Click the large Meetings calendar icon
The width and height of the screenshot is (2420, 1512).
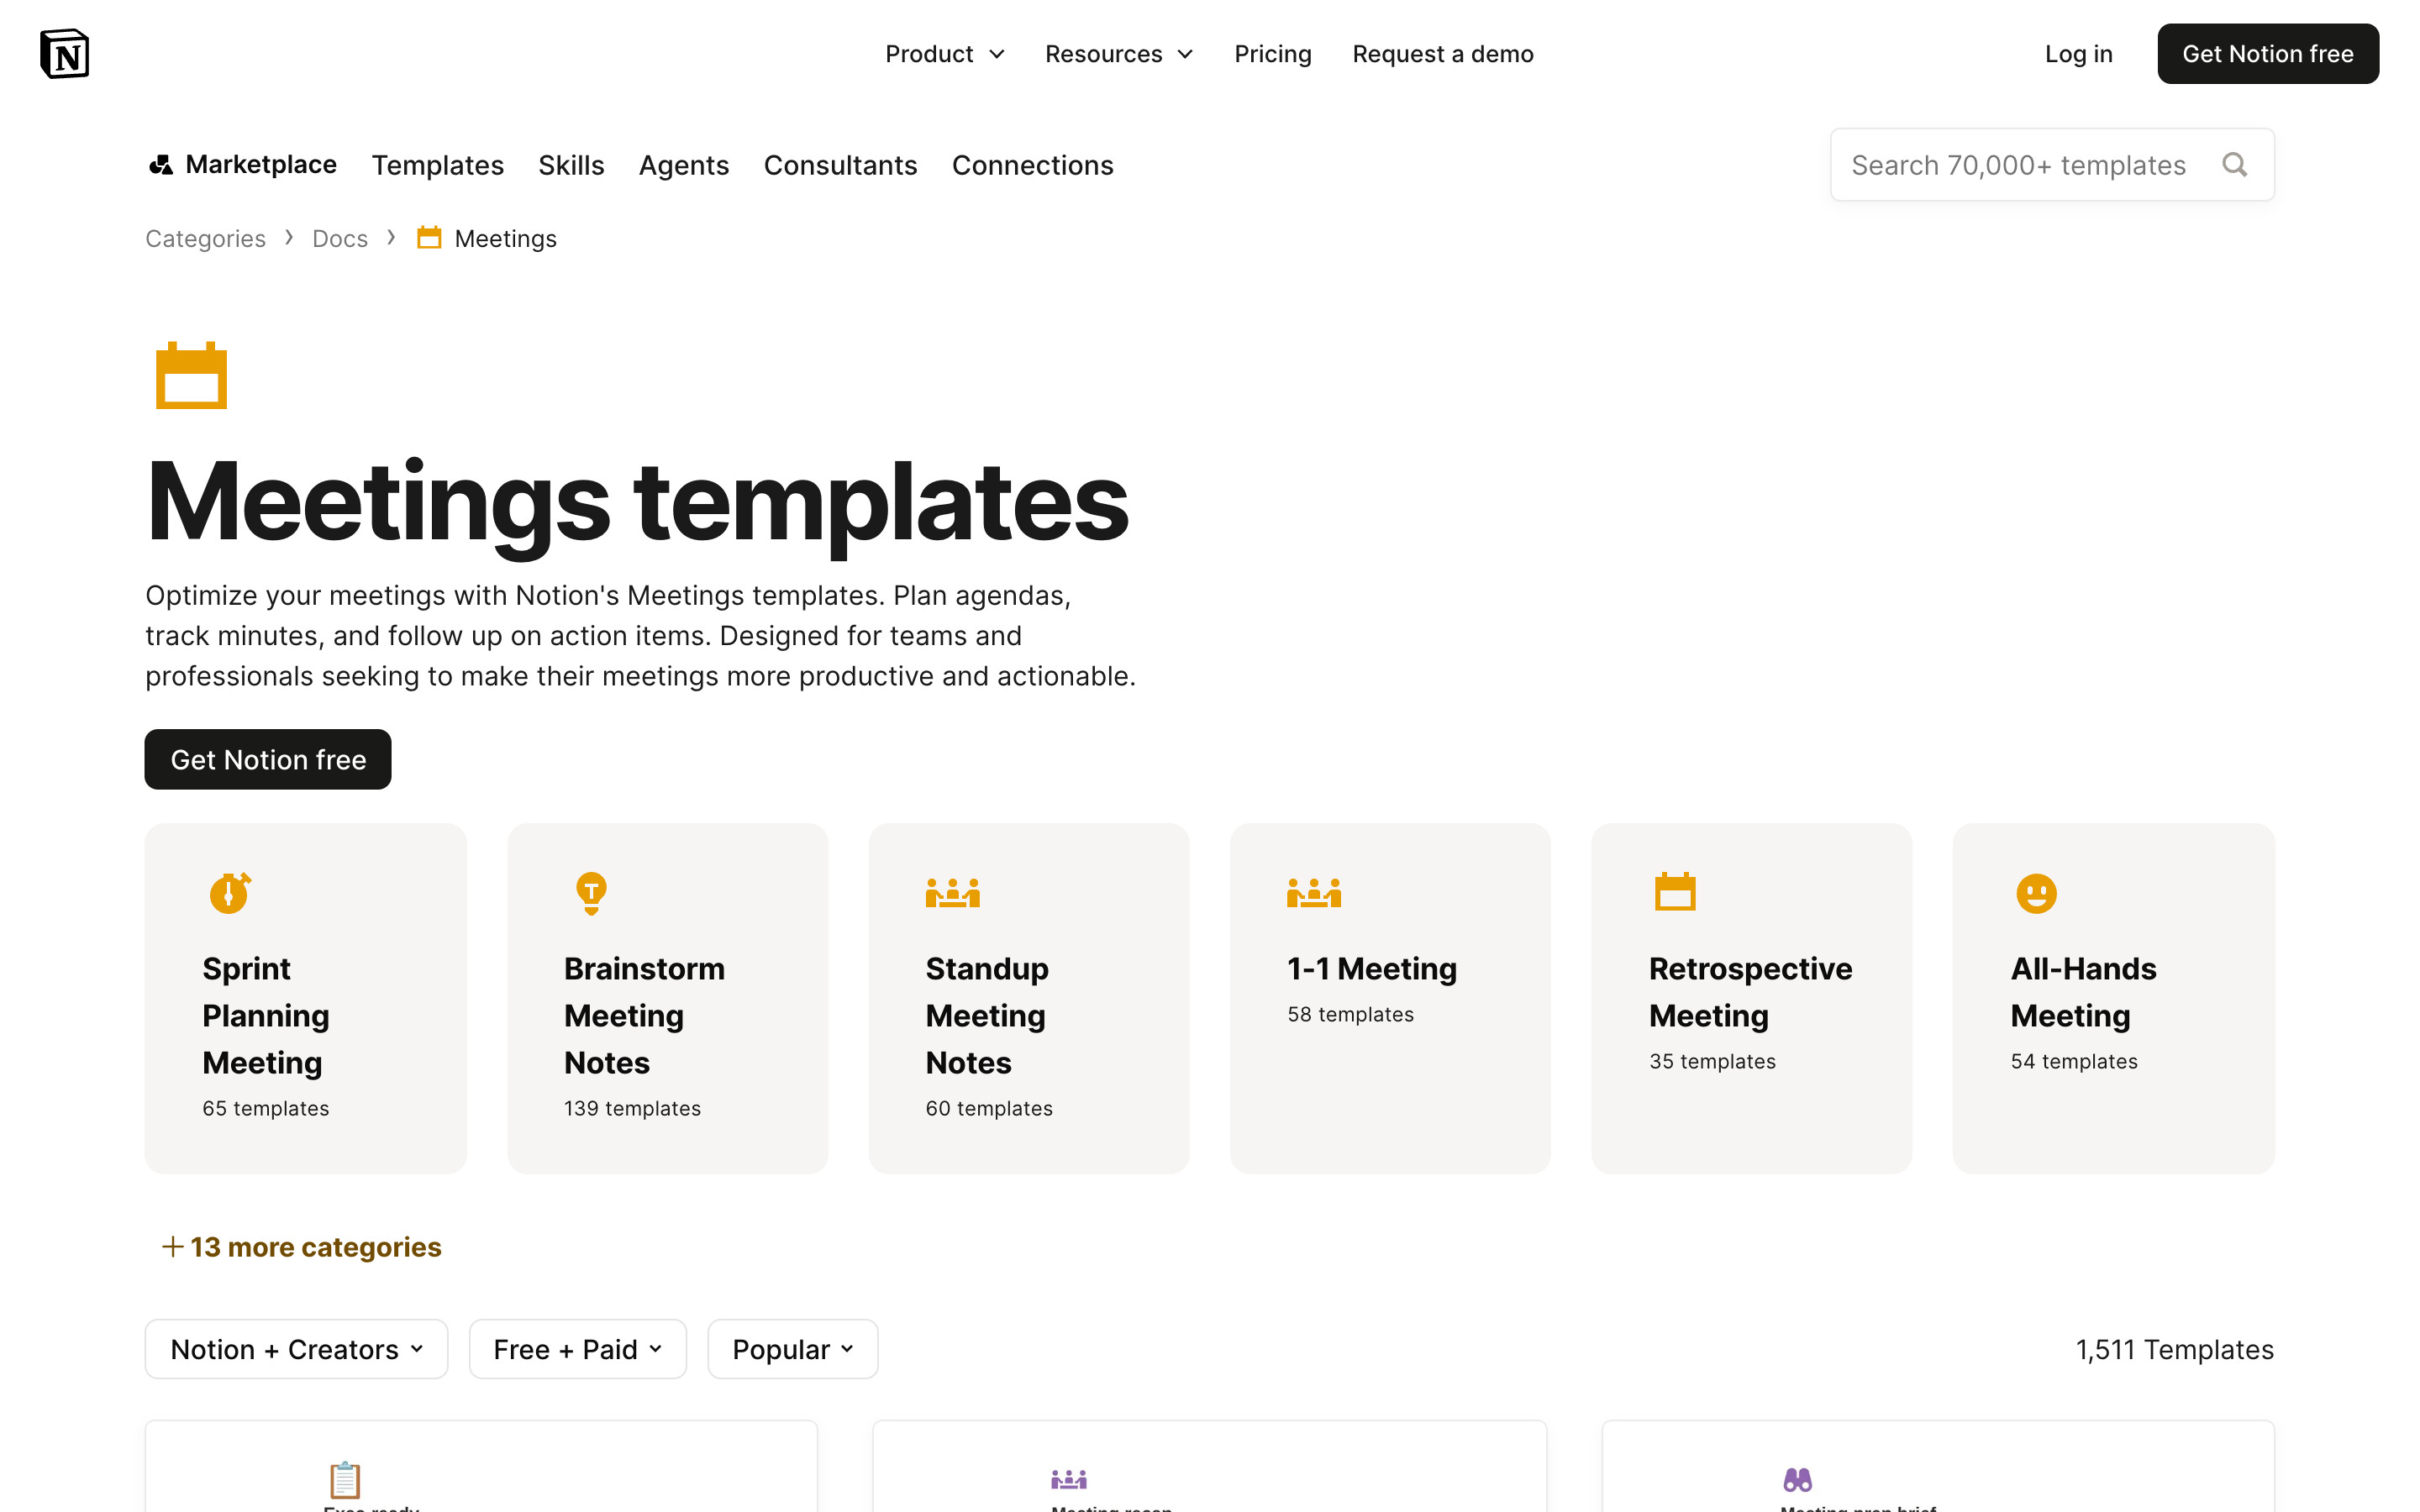pos(191,375)
